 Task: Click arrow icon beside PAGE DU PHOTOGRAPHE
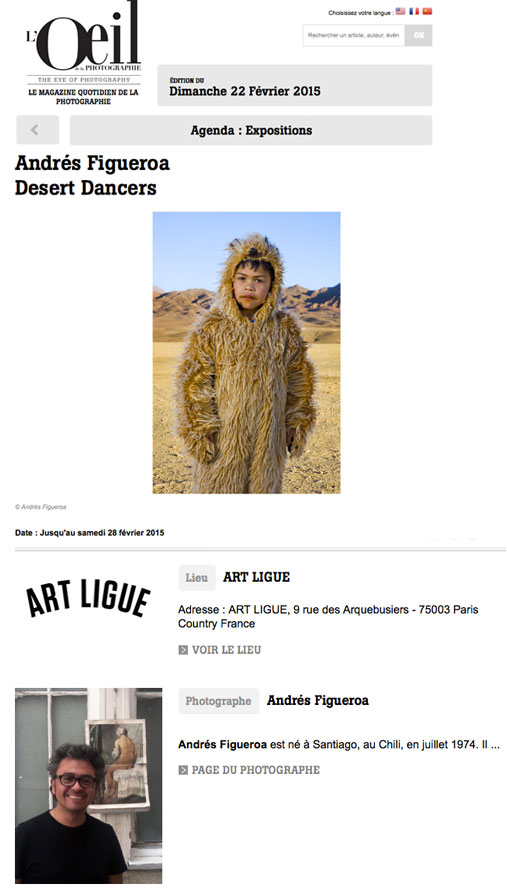pyautogui.click(x=183, y=770)
